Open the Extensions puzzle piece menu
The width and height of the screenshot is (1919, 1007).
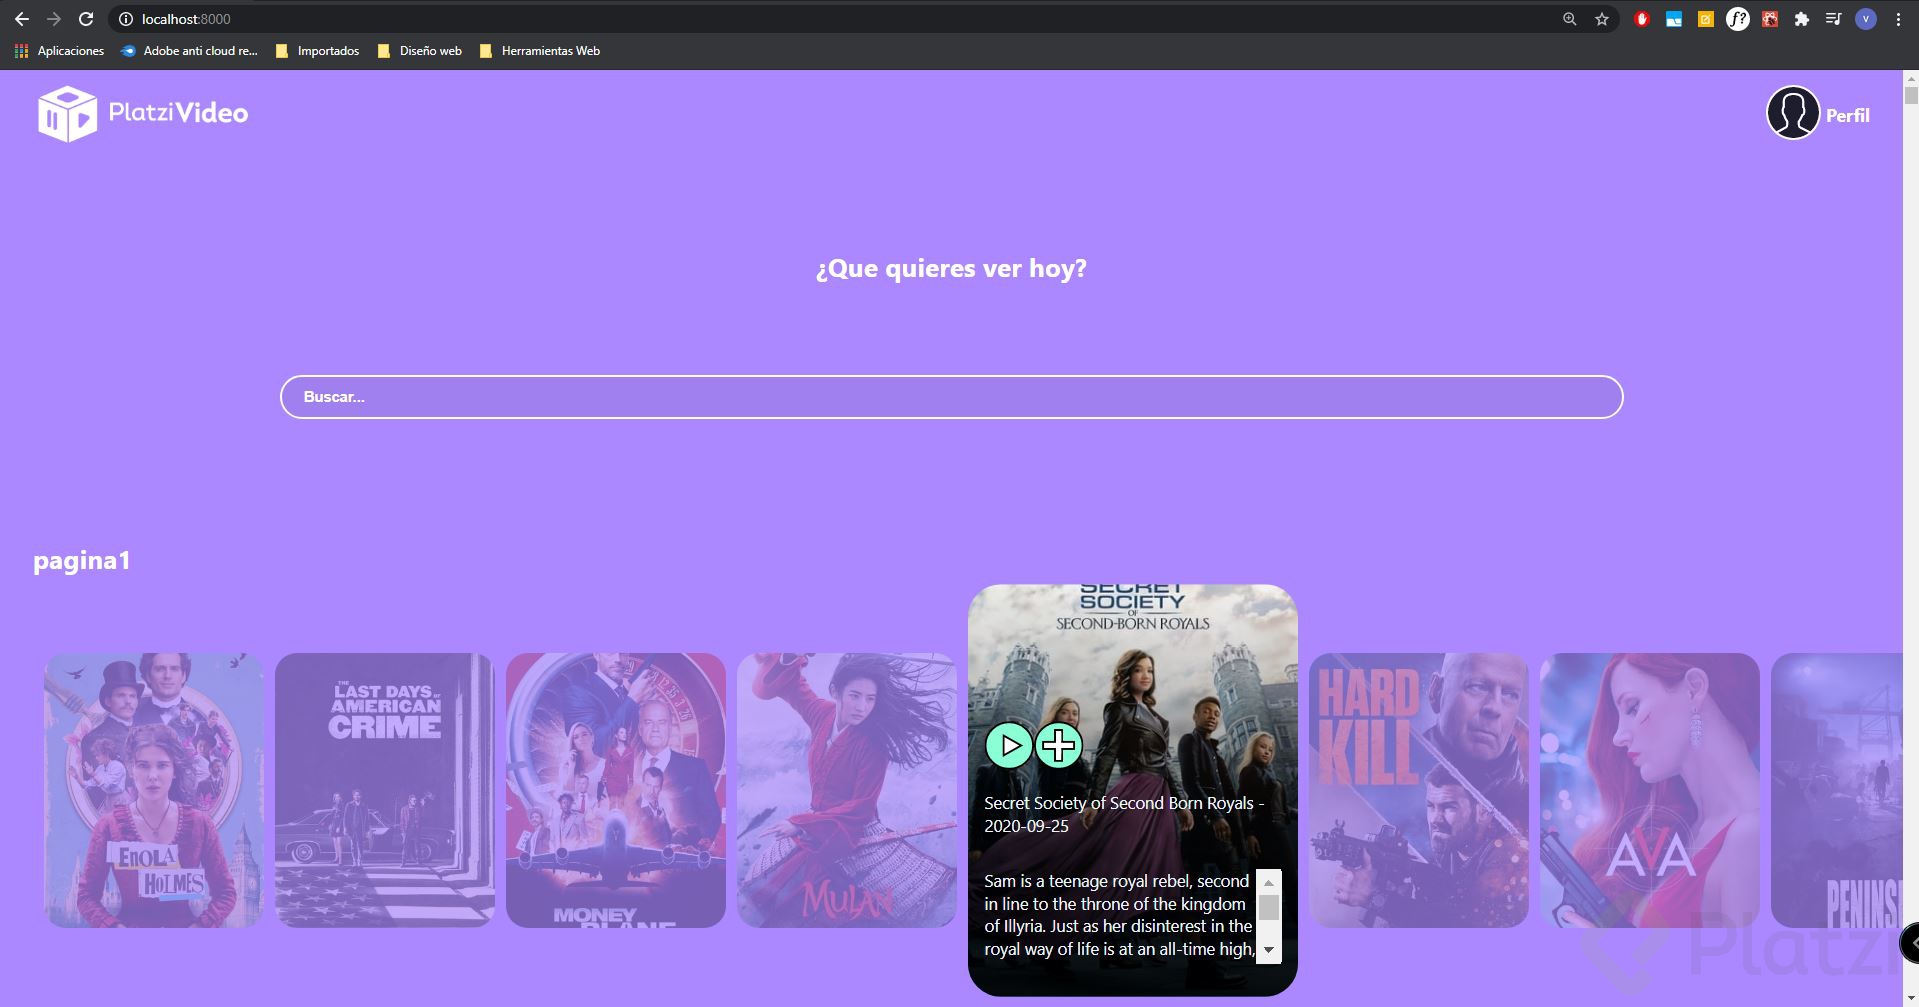coord(1802,19)
